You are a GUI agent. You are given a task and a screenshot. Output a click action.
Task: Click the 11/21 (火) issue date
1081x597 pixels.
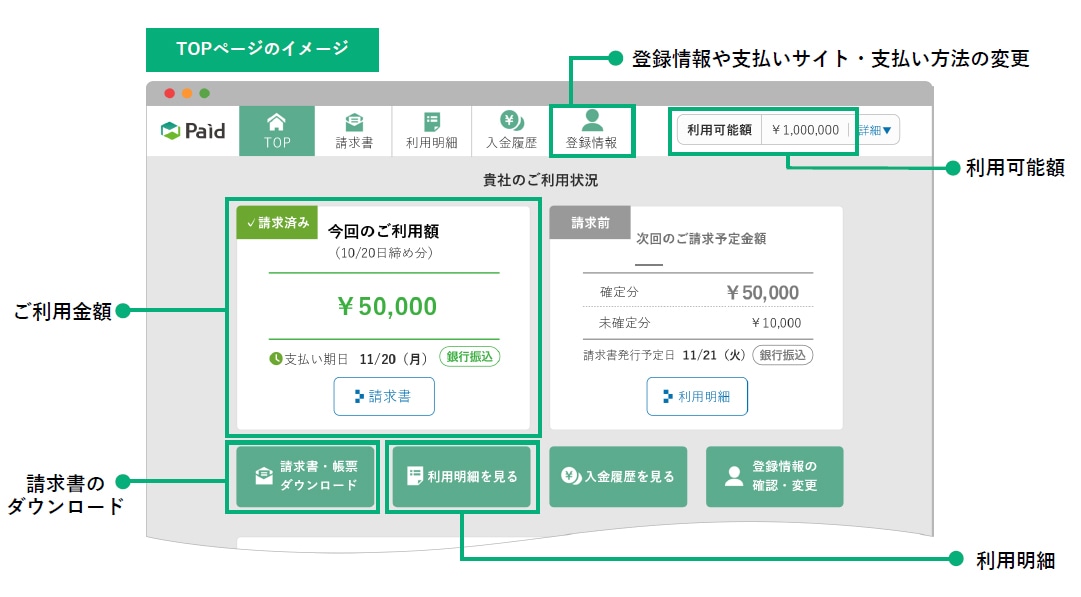[x=714, y=355]
